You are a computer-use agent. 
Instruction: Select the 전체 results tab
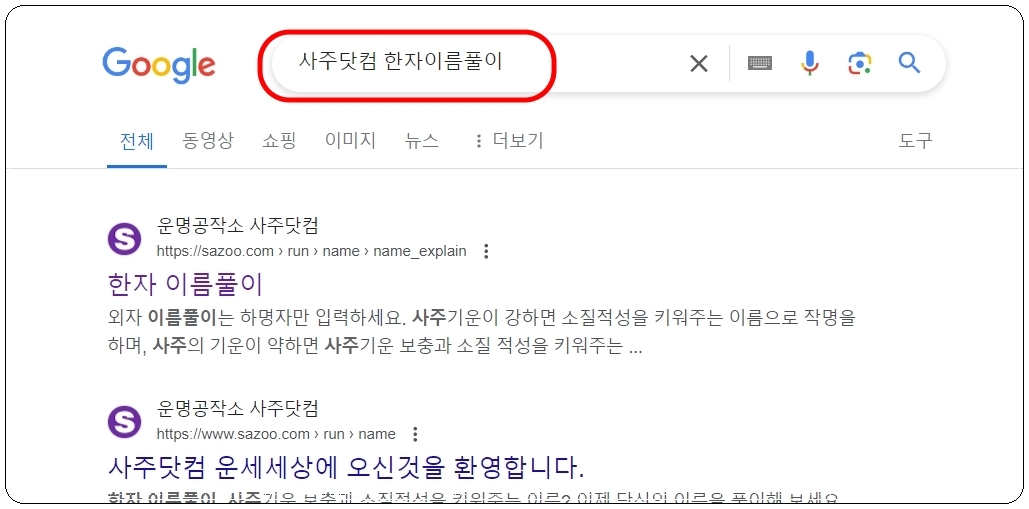click(136, 140)
